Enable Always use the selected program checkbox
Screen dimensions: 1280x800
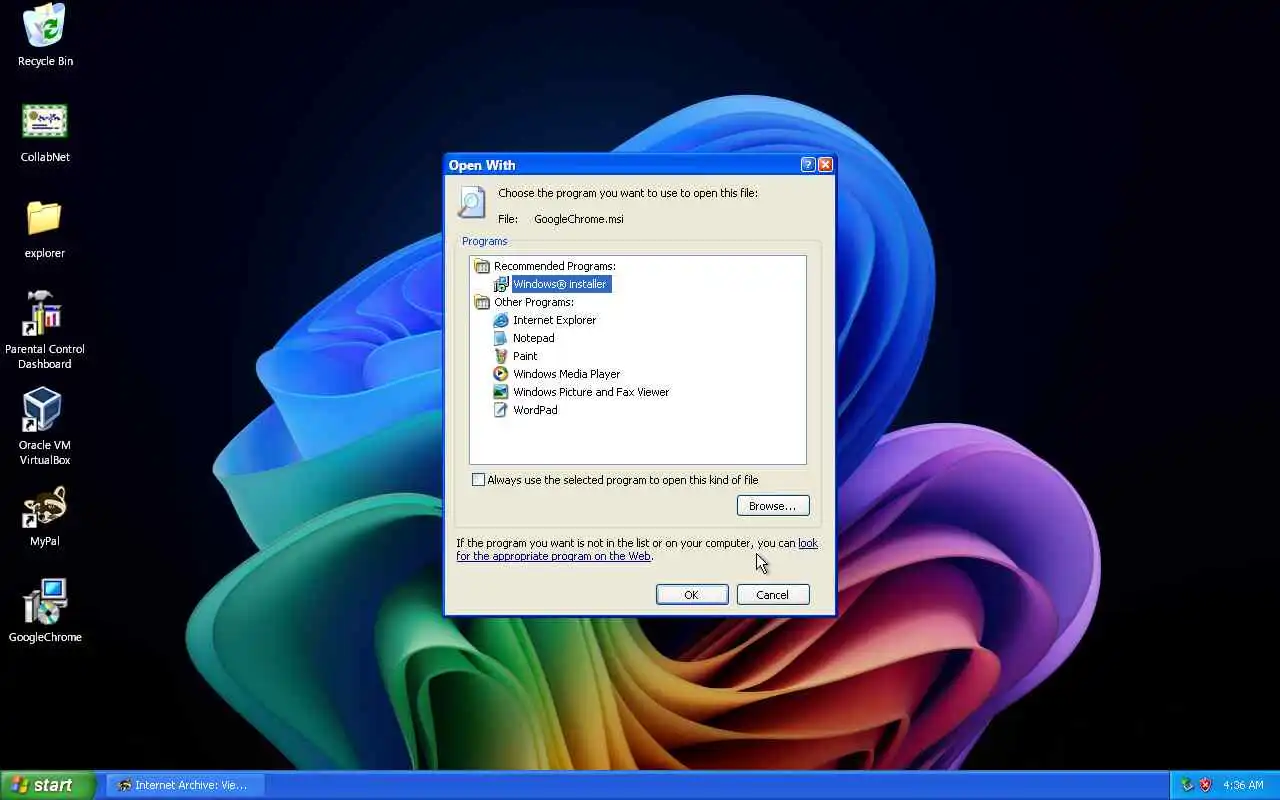pyautogui.click(x=478, y=480)
